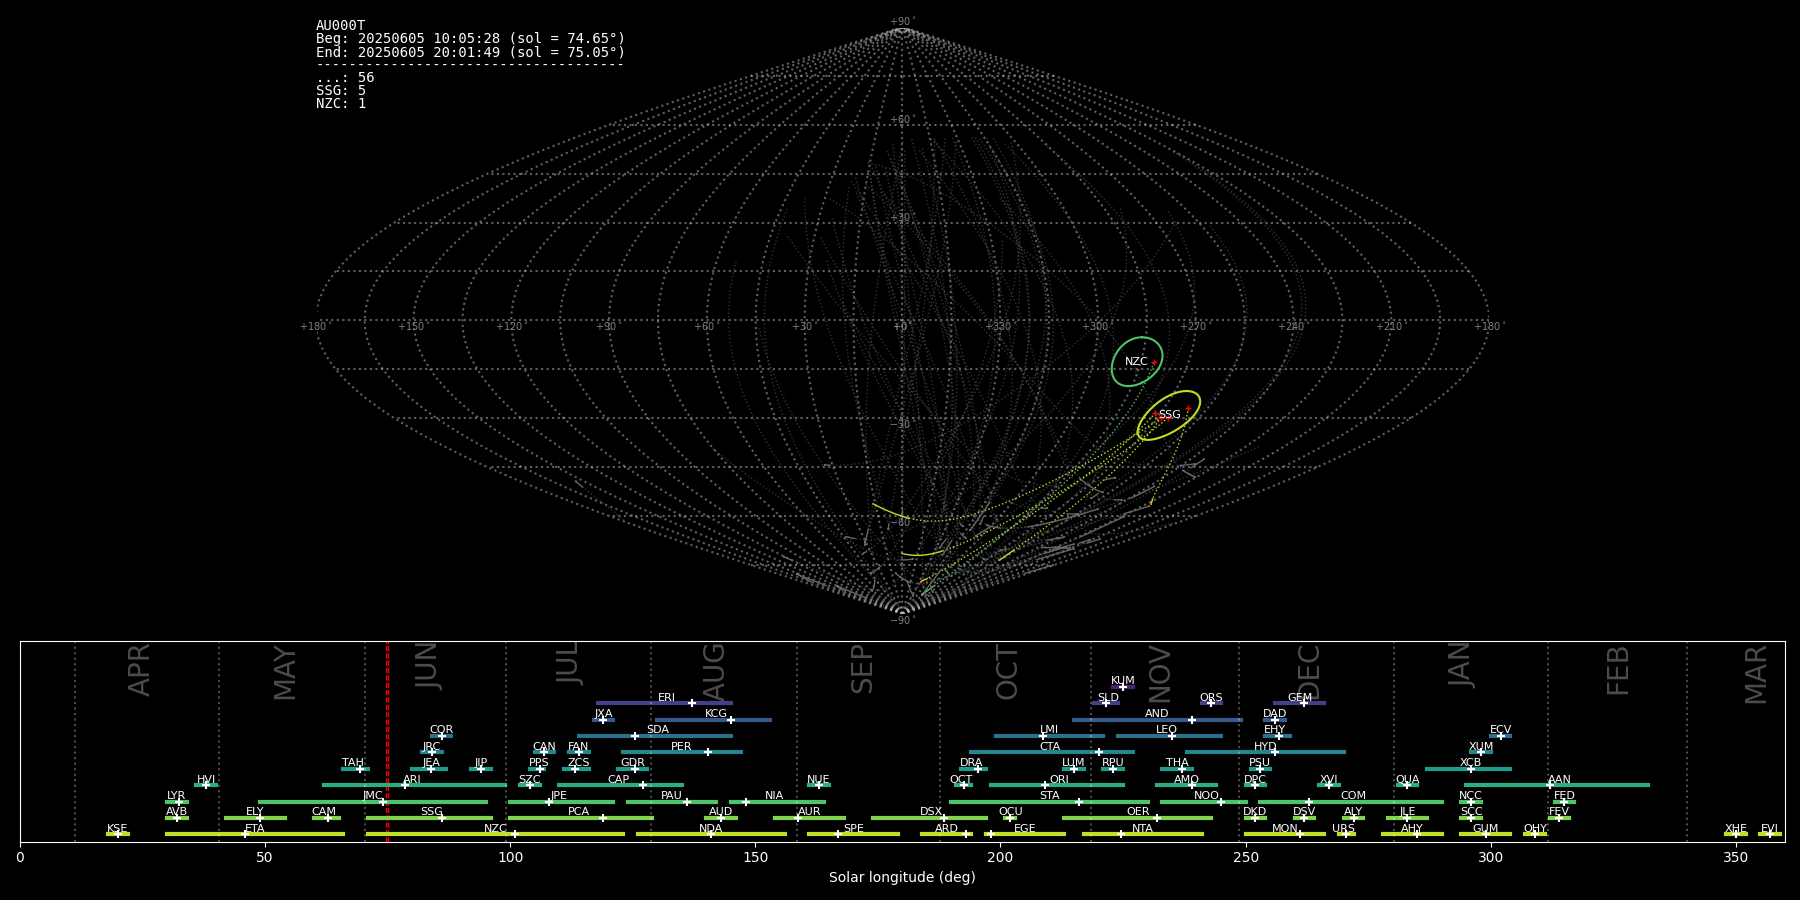
Task: Click the AU000T station title text
Action: [x=341, y=26]
